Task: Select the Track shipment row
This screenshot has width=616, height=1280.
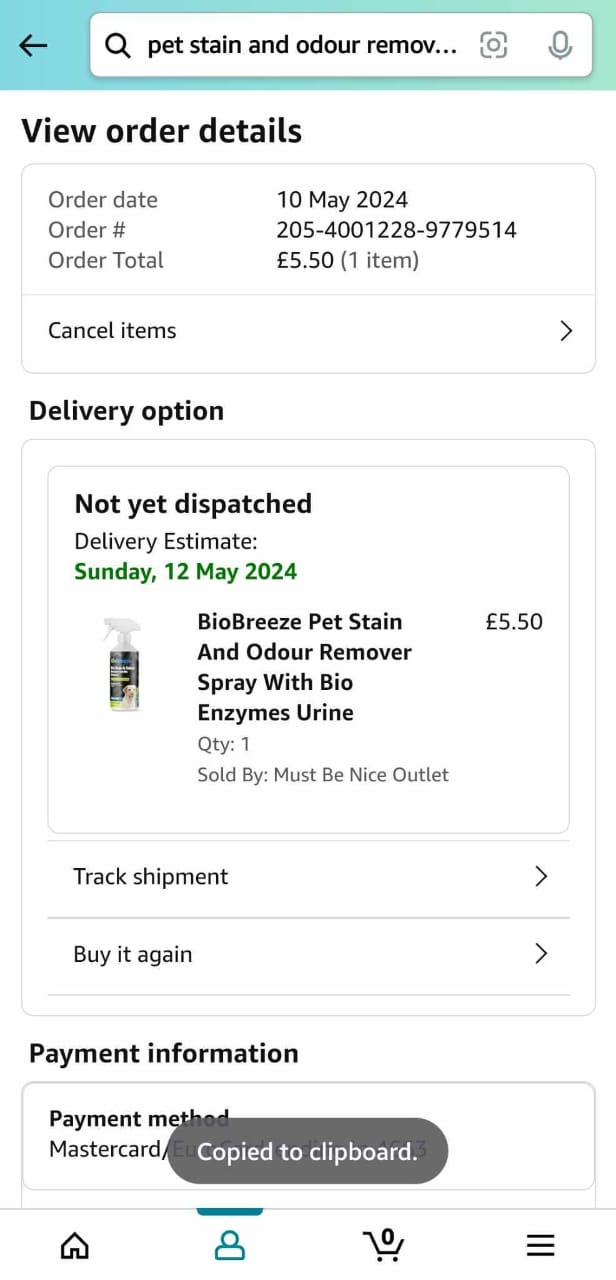Action: point(308,877)
